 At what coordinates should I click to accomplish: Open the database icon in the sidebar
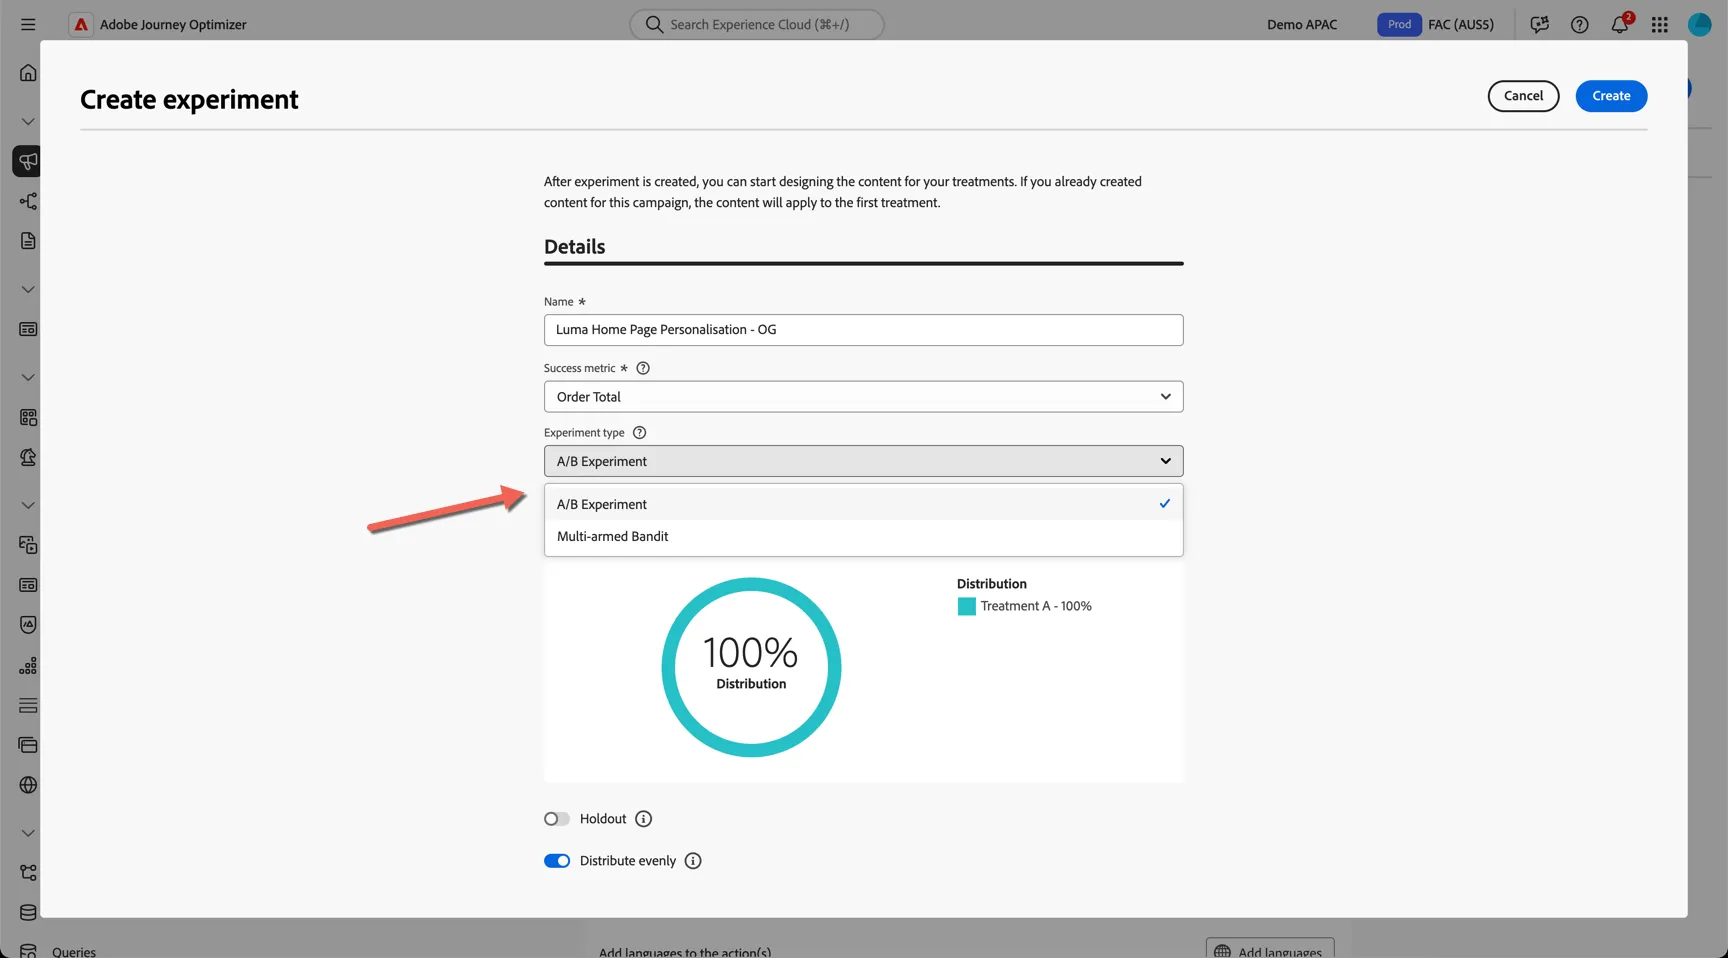28,912
